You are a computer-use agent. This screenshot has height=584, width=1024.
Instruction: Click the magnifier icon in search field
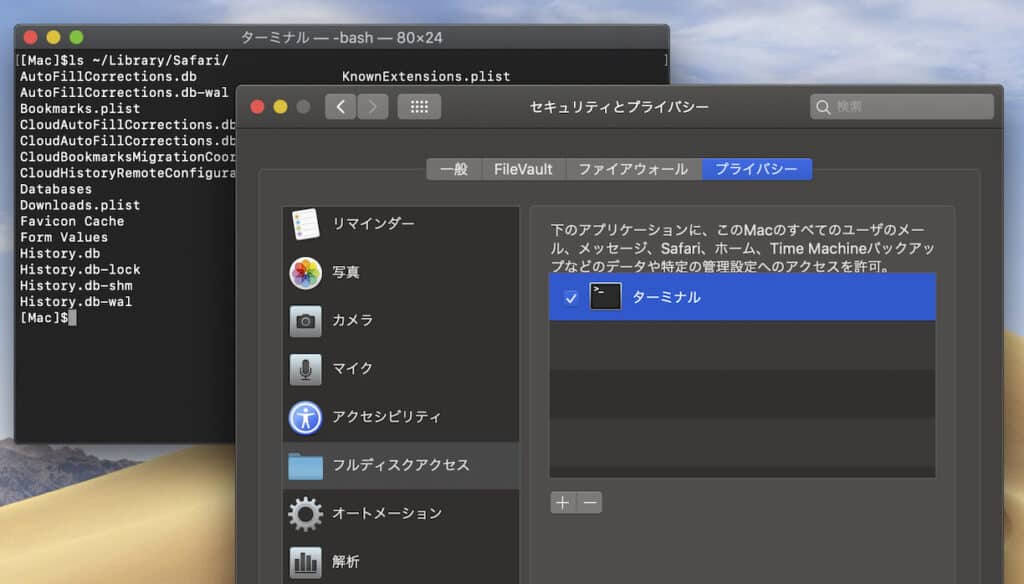[x=822, y=106]
